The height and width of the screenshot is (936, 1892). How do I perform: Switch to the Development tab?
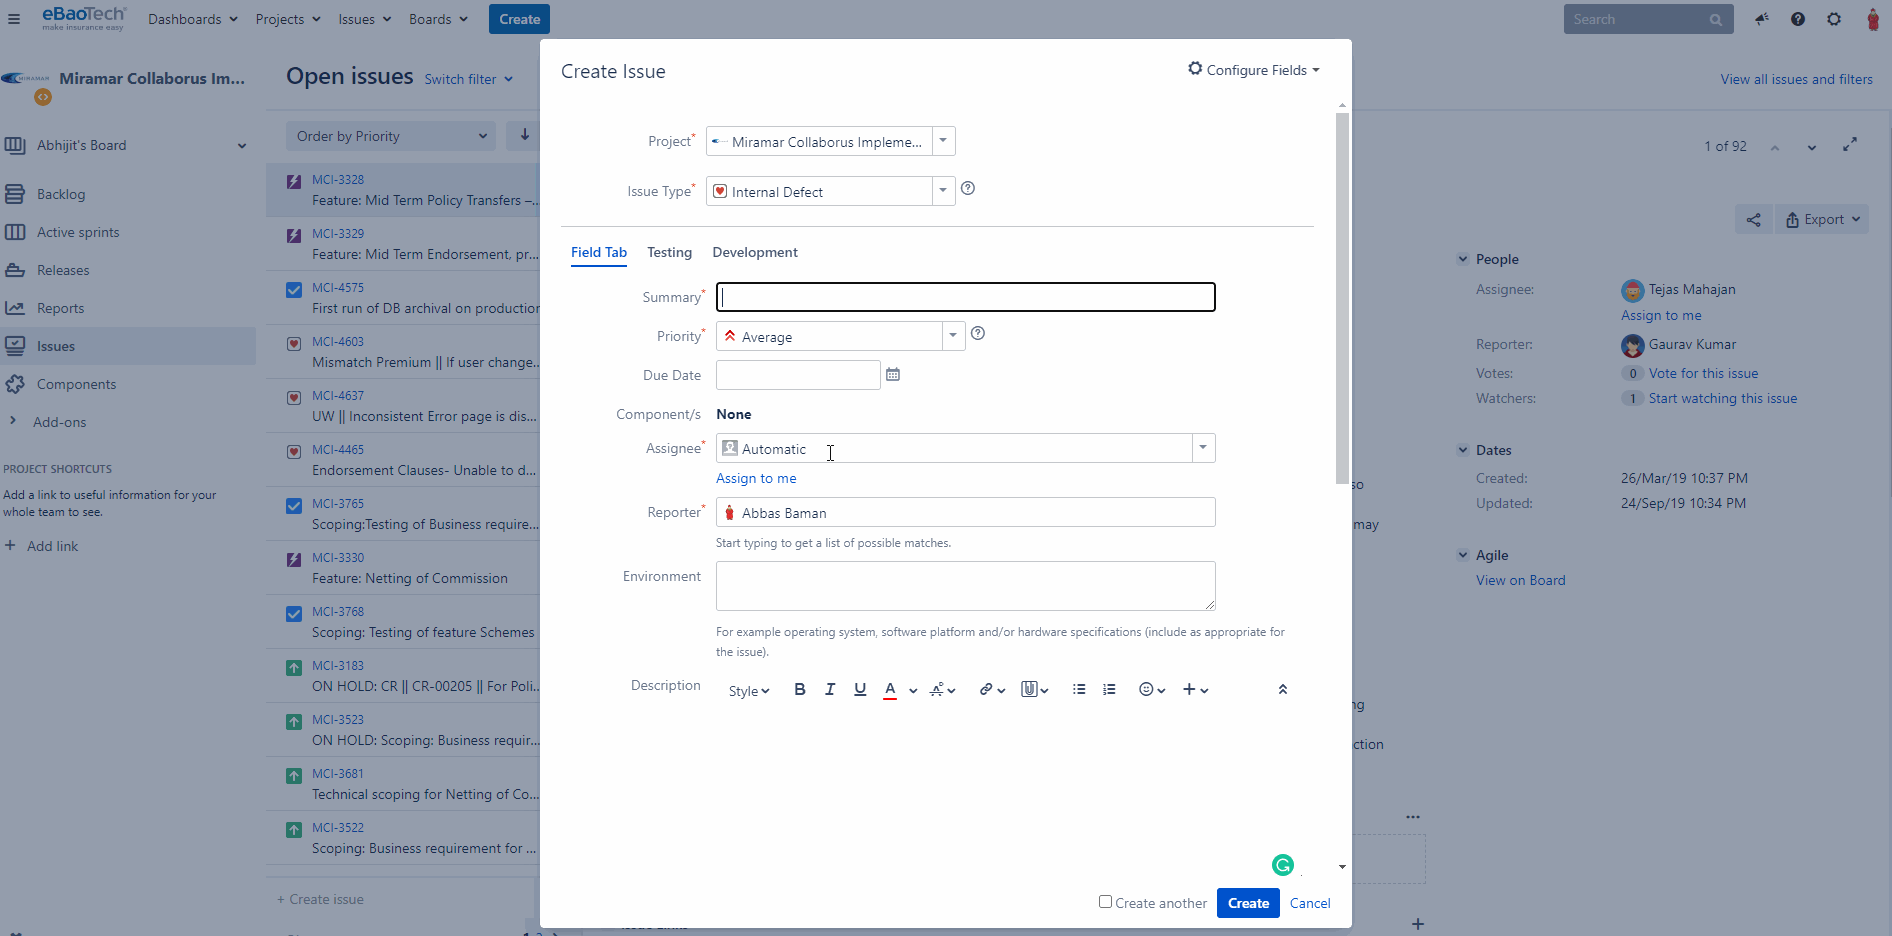point(755,252)
